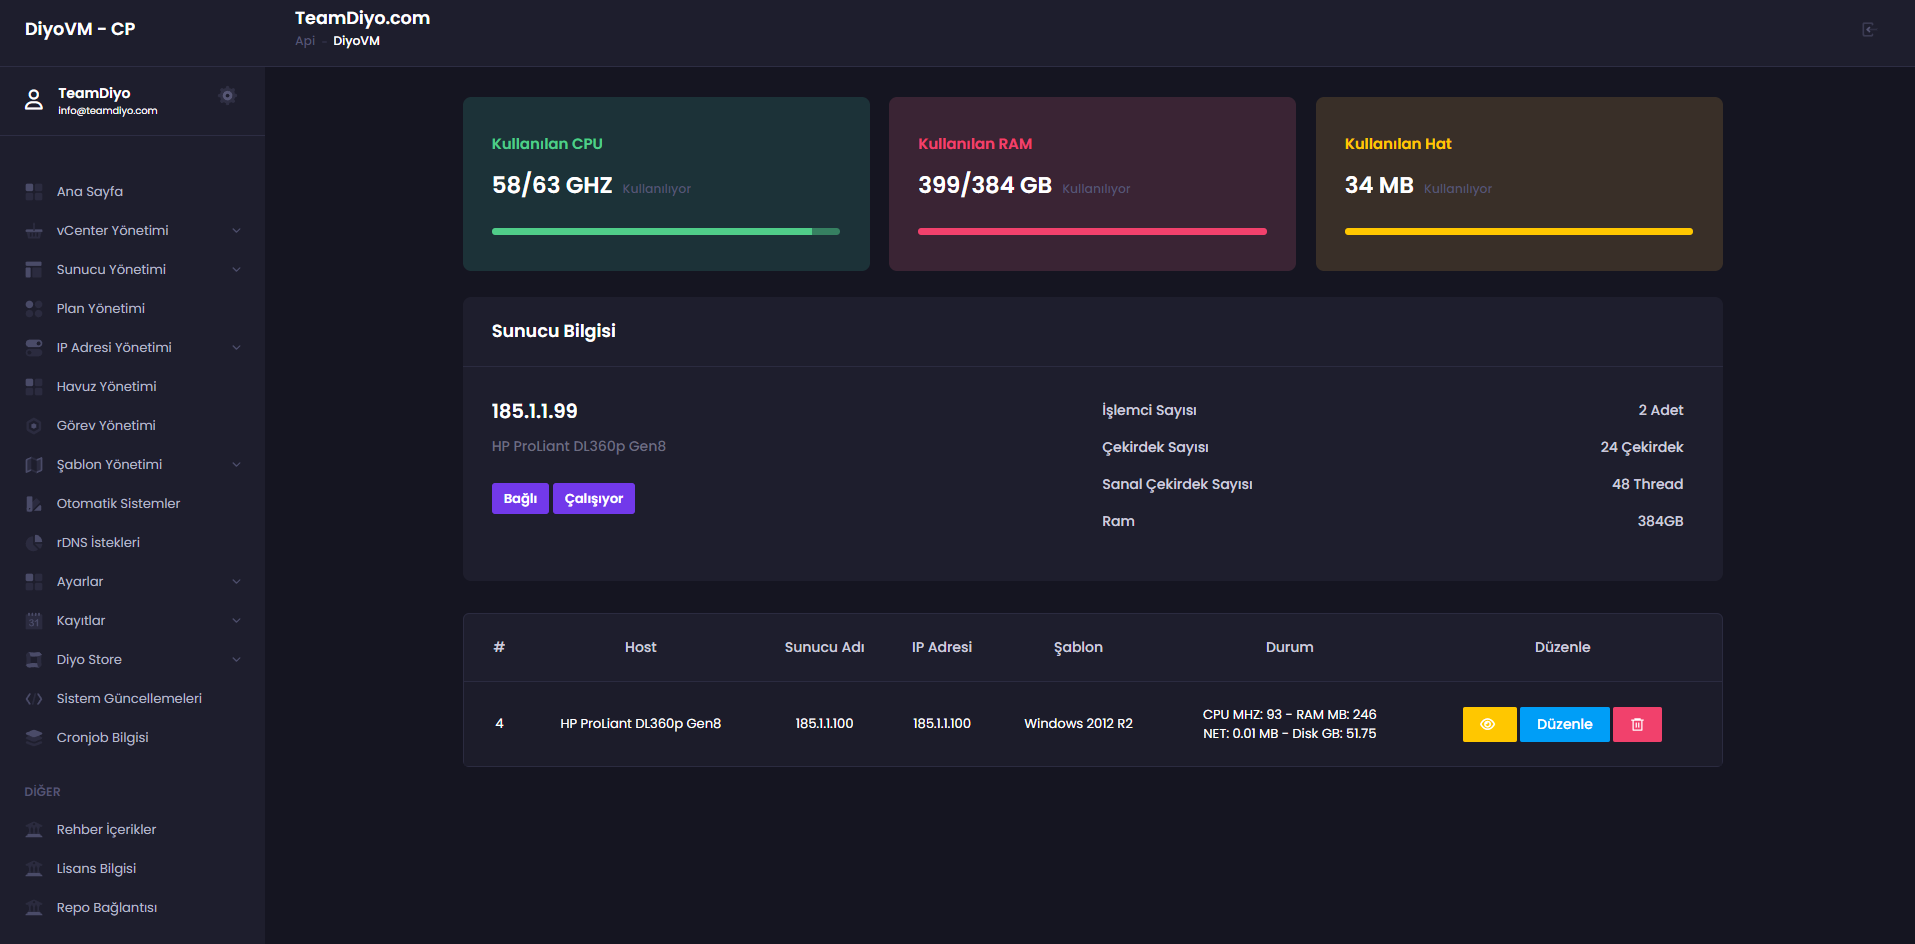Open Plan Yönetimi menu item
This screenshot has height=944, width=1915.
tap(132, 308)
